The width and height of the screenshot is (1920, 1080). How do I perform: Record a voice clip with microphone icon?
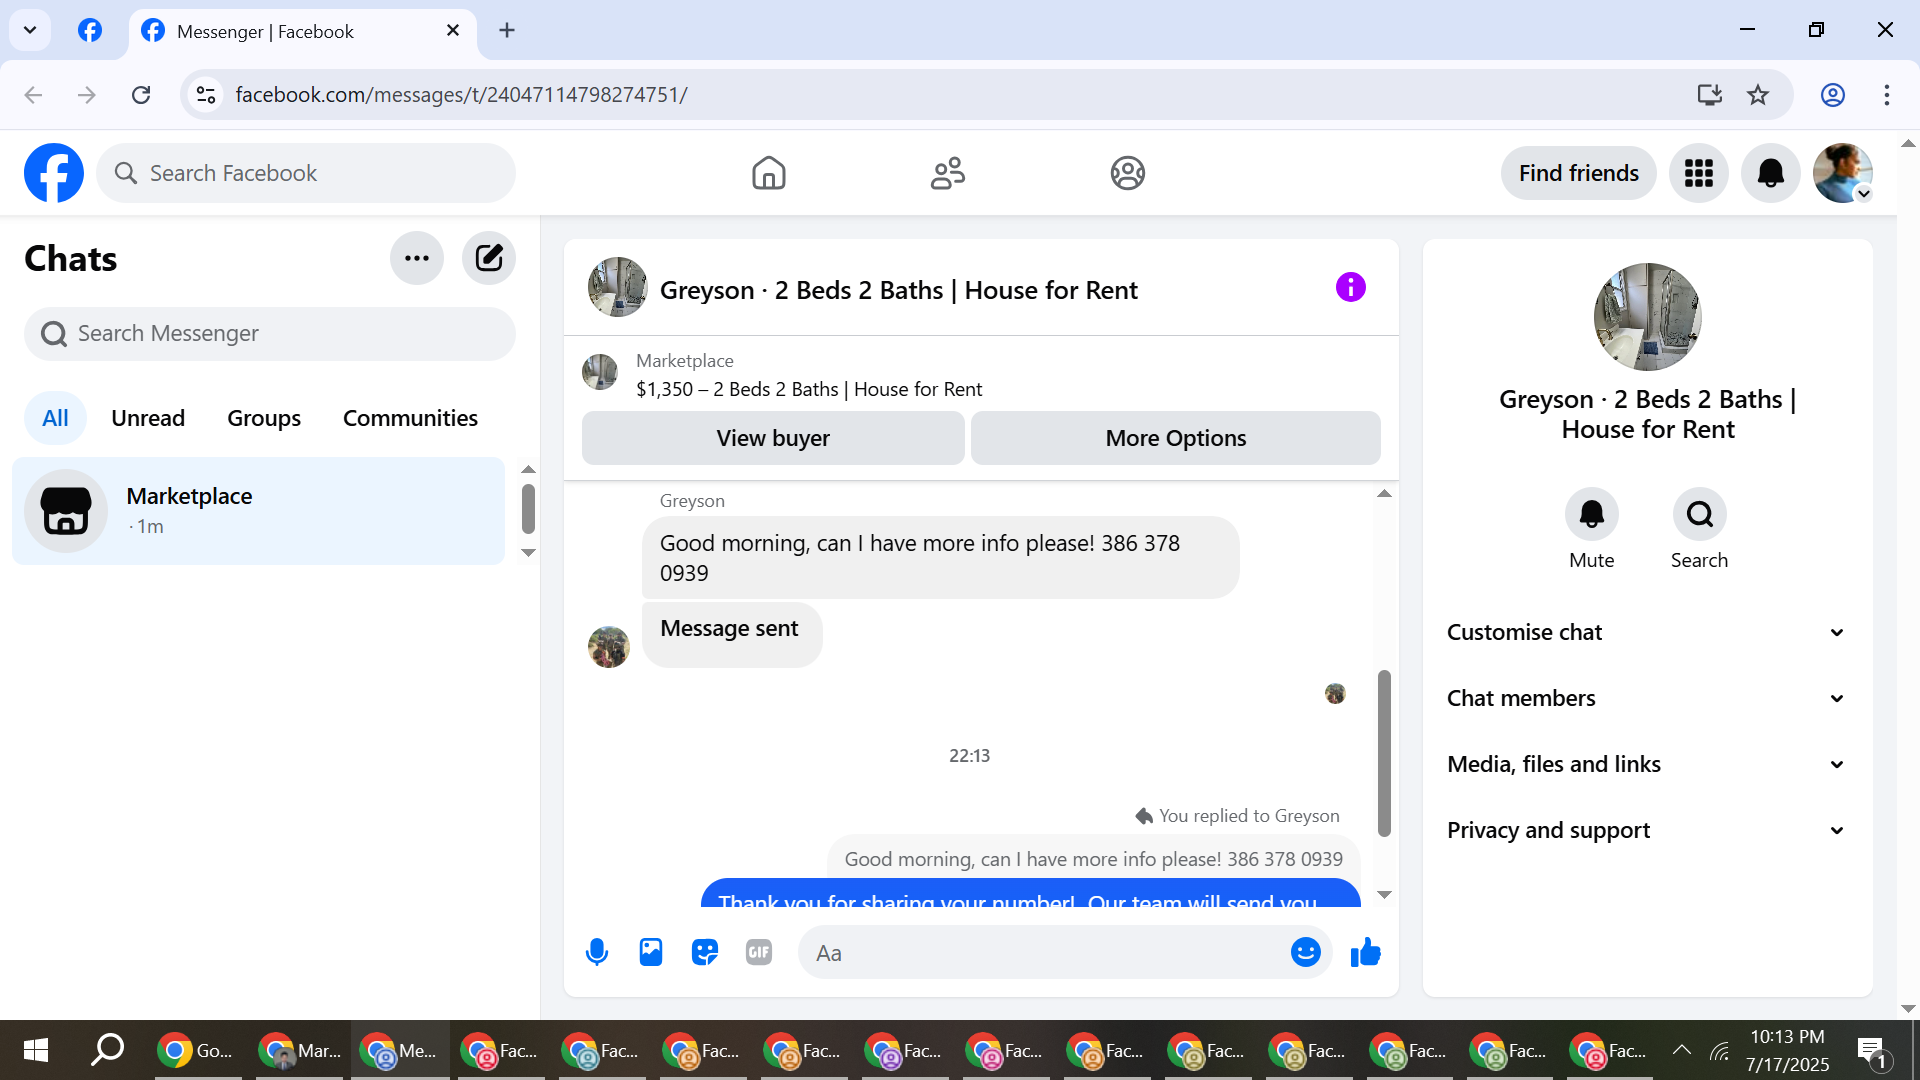[597, 953]
